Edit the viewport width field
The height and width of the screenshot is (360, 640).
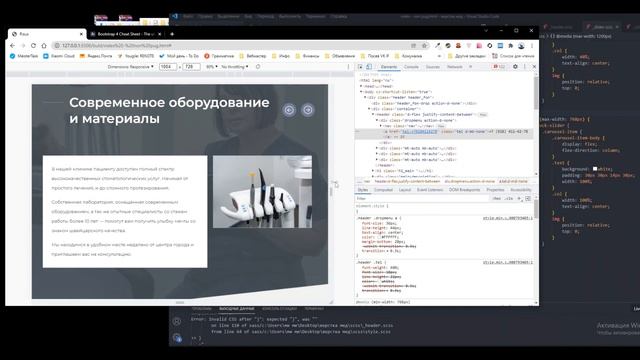(x=168, y=67)
